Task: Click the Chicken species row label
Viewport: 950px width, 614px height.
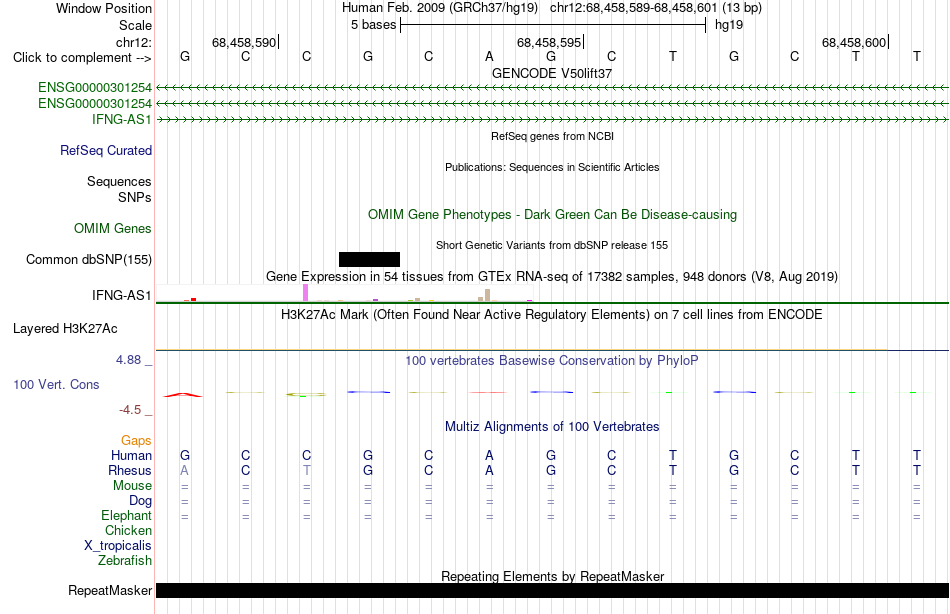Action: coord(128,531)
